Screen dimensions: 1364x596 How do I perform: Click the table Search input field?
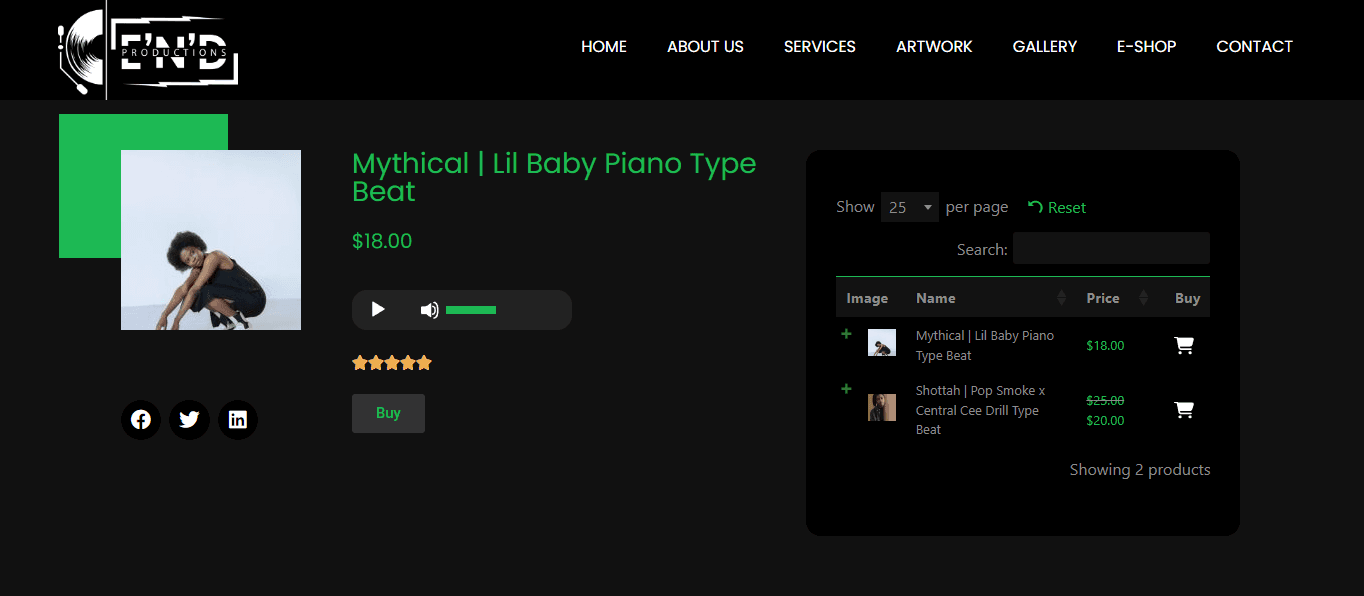point(1111,249)
